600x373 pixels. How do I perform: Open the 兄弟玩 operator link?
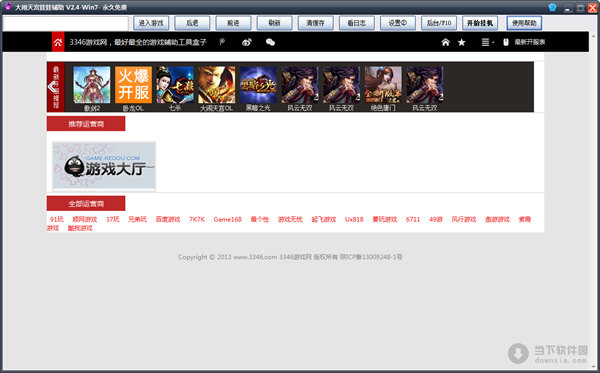pos(137,219)
